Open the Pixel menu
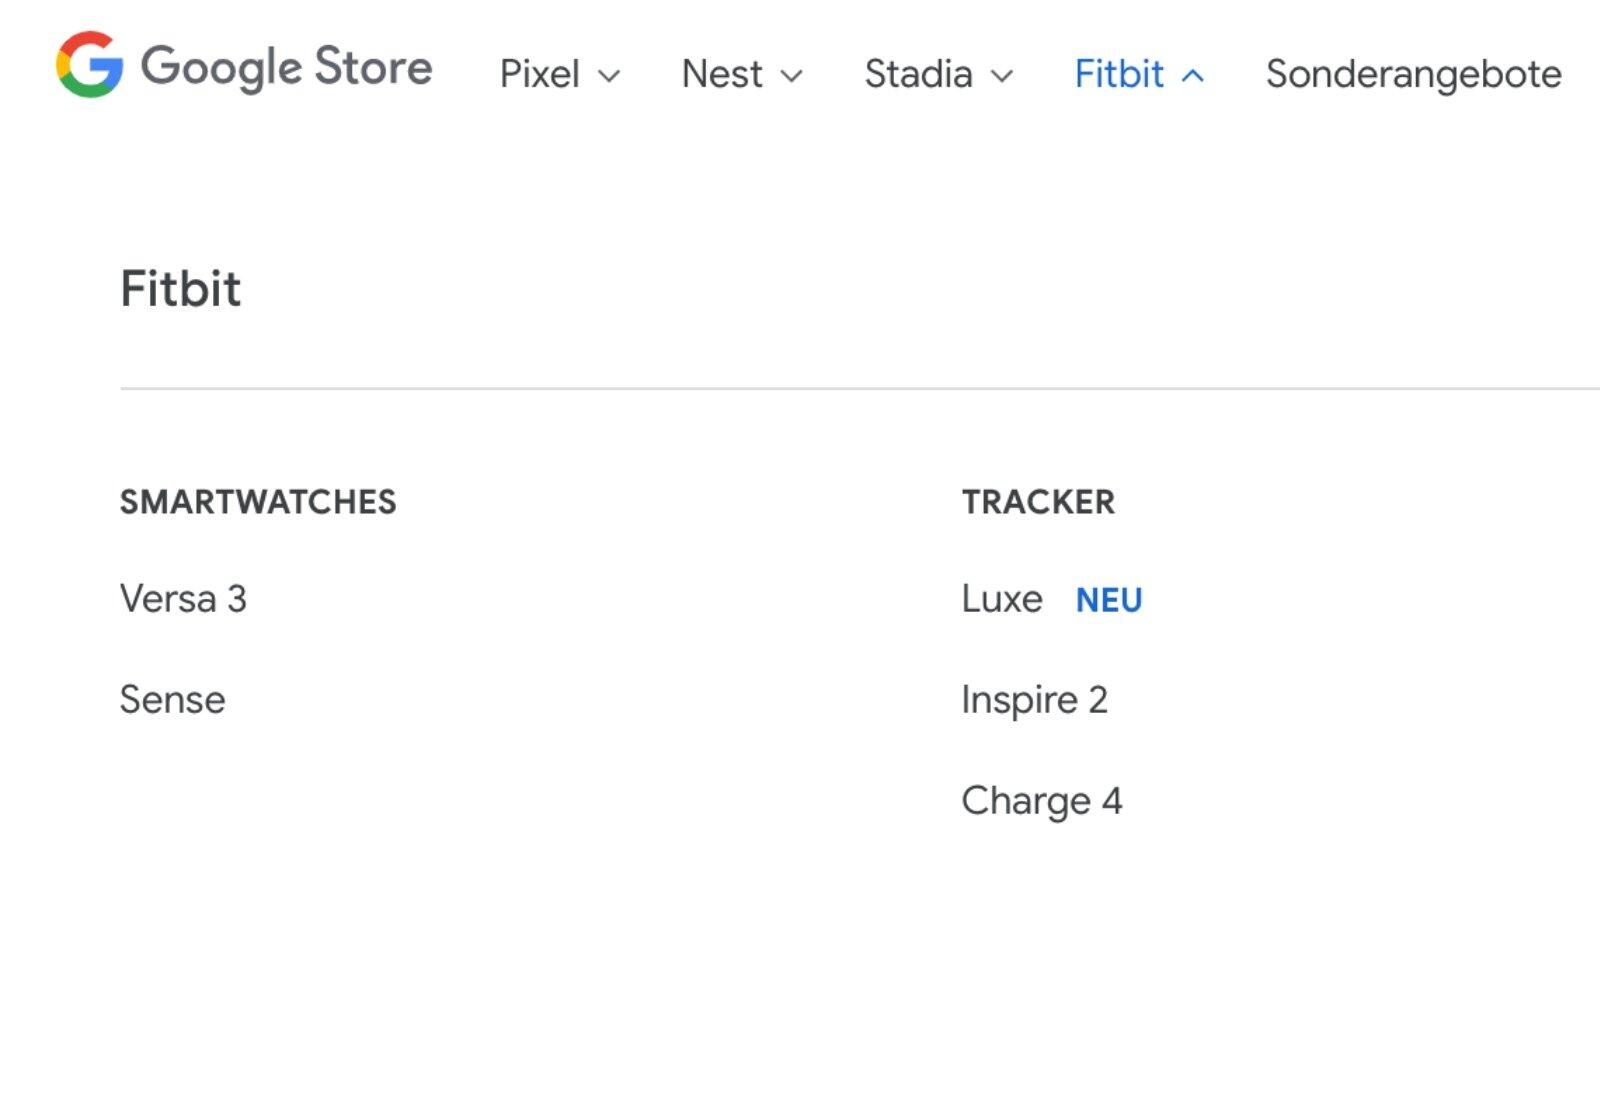The width and height of the screenshot is (1600, 1100). pyautogui.click(x=539, y=74)
